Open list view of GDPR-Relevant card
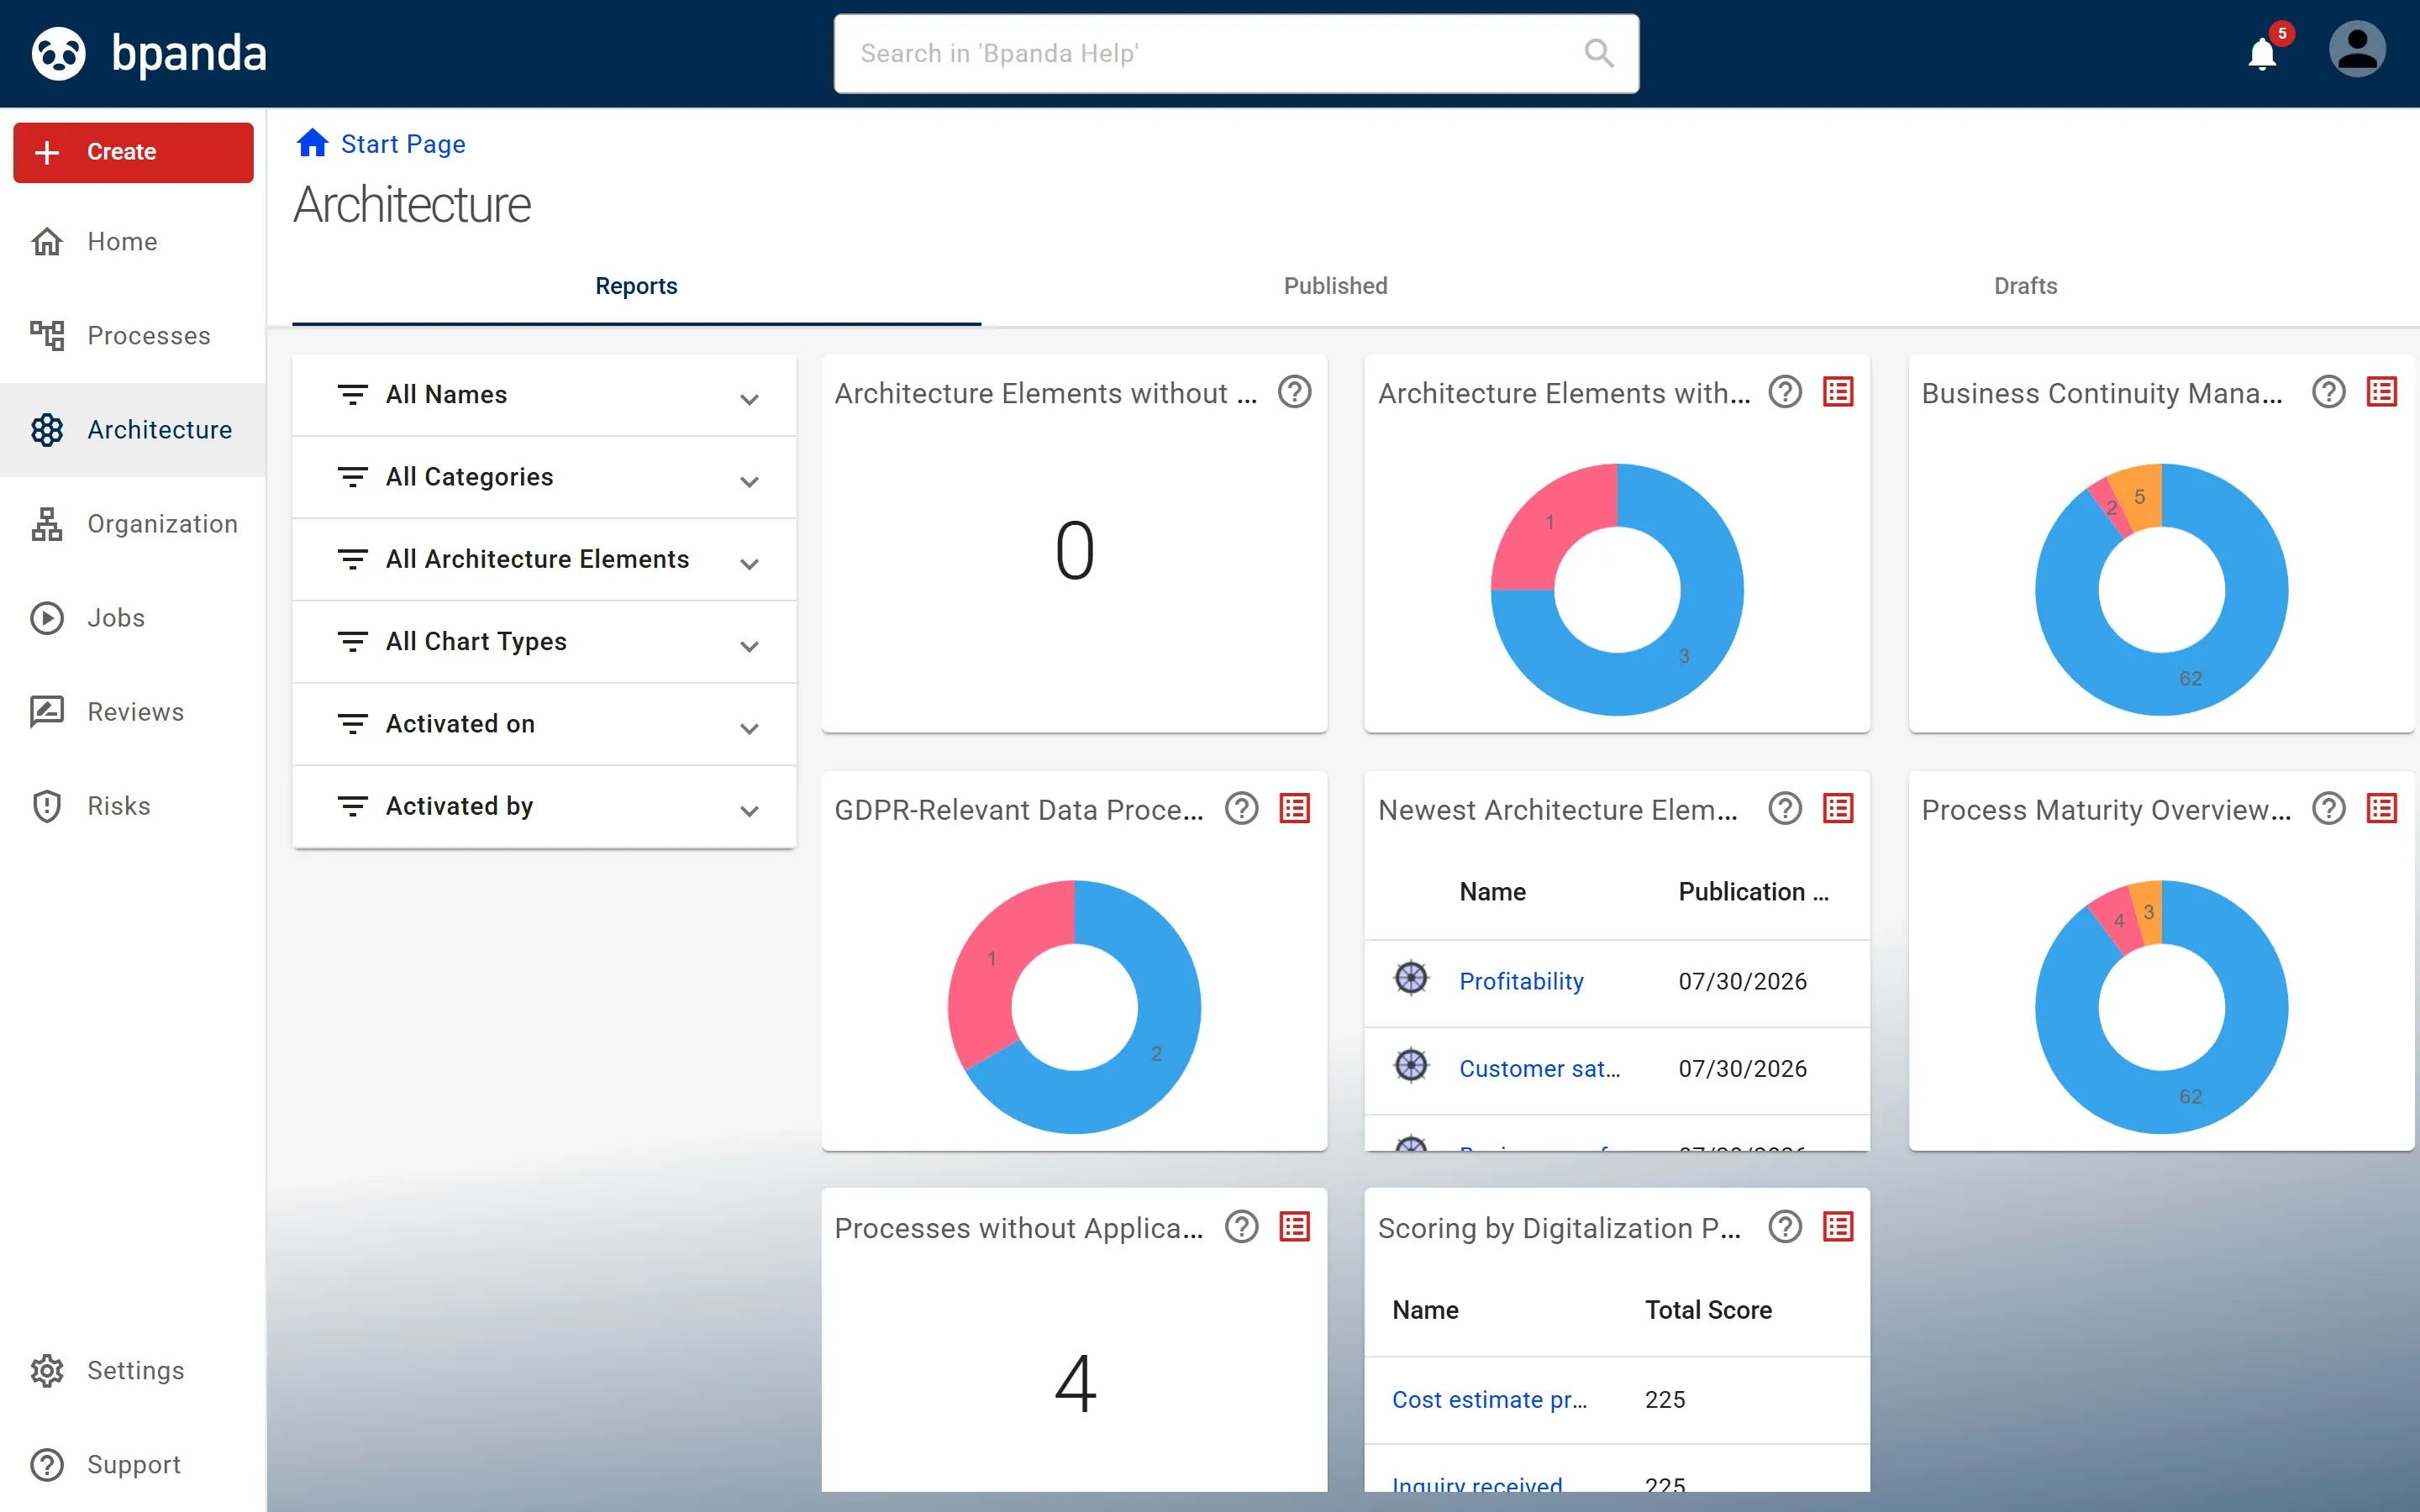 tap(1295, 808)
